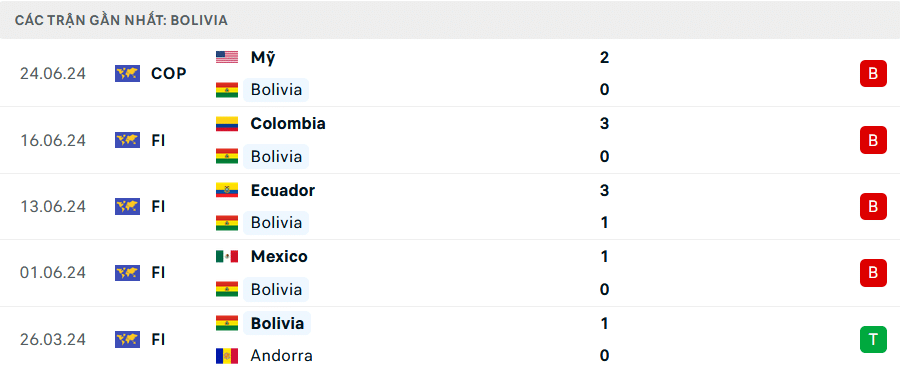The width and height of the screenshot is (900, 372).
Task: Click the green T badge for the Andorra match
Action: [x=873, y=339]
